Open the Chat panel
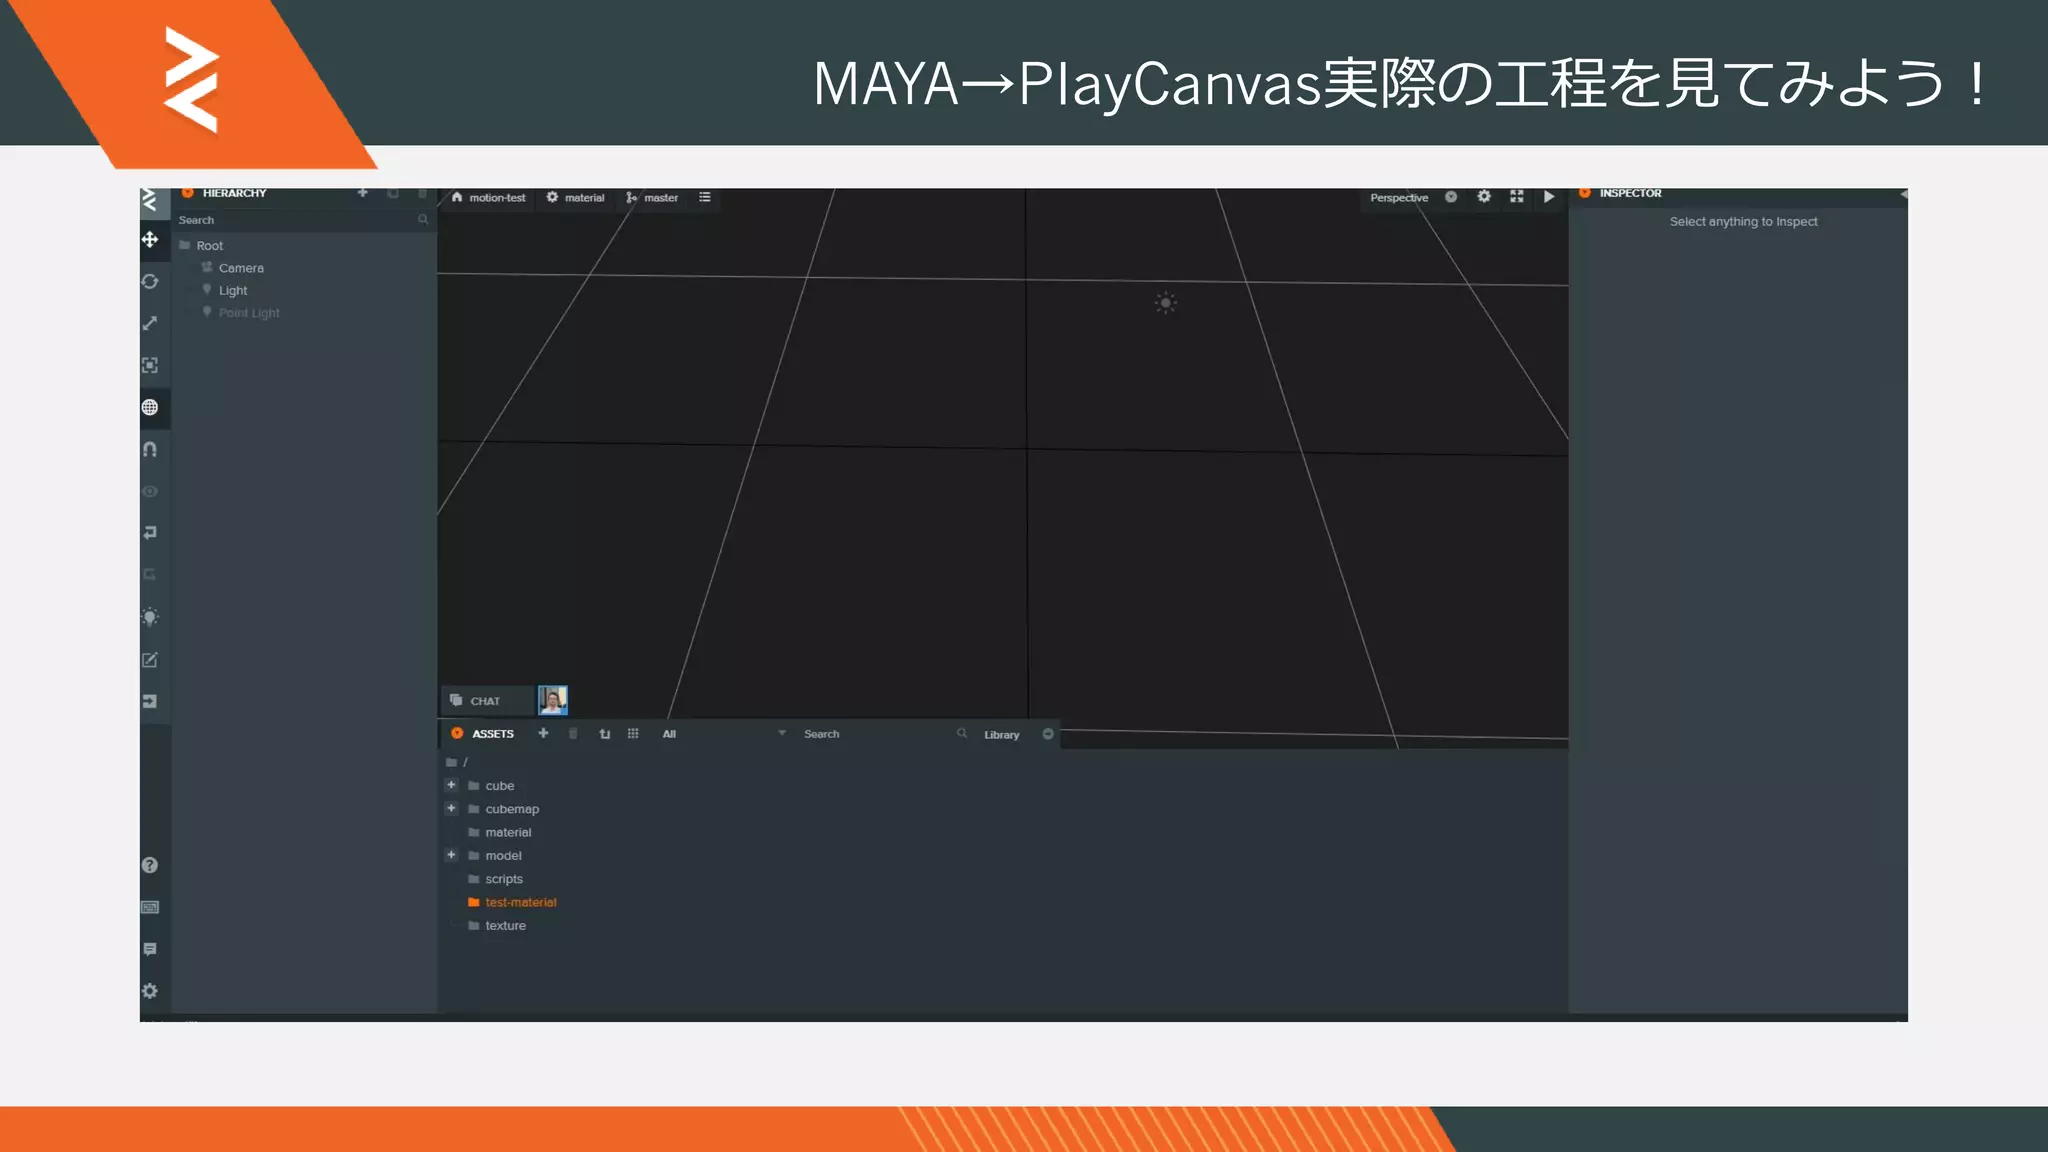The width and height of the screenshot is (2048, 1152). click(x=486, y=701)
